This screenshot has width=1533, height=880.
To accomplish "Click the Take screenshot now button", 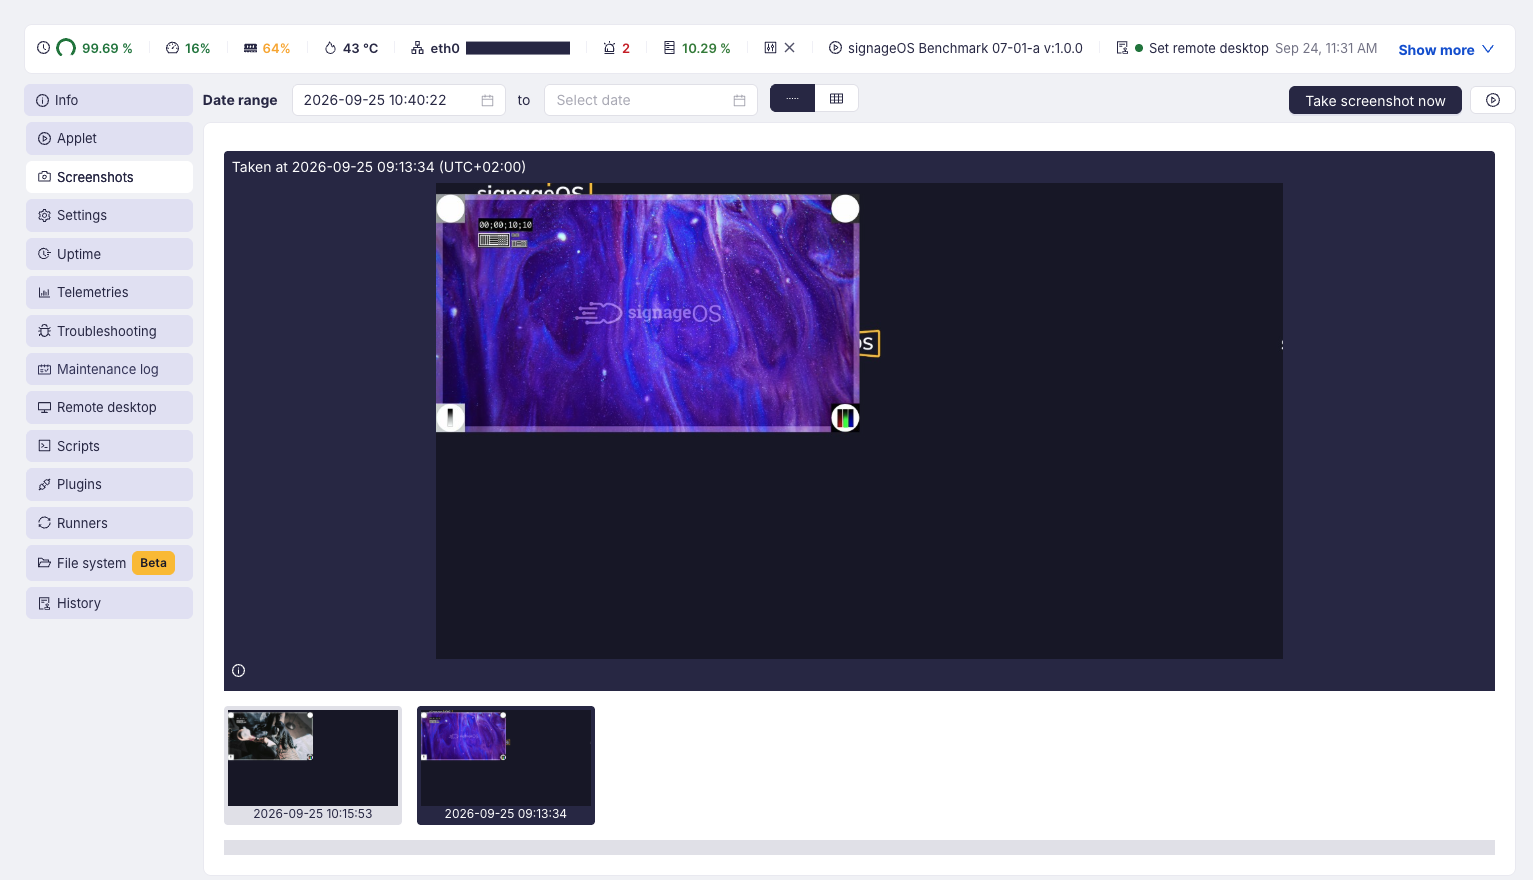I will point(1375,100).
